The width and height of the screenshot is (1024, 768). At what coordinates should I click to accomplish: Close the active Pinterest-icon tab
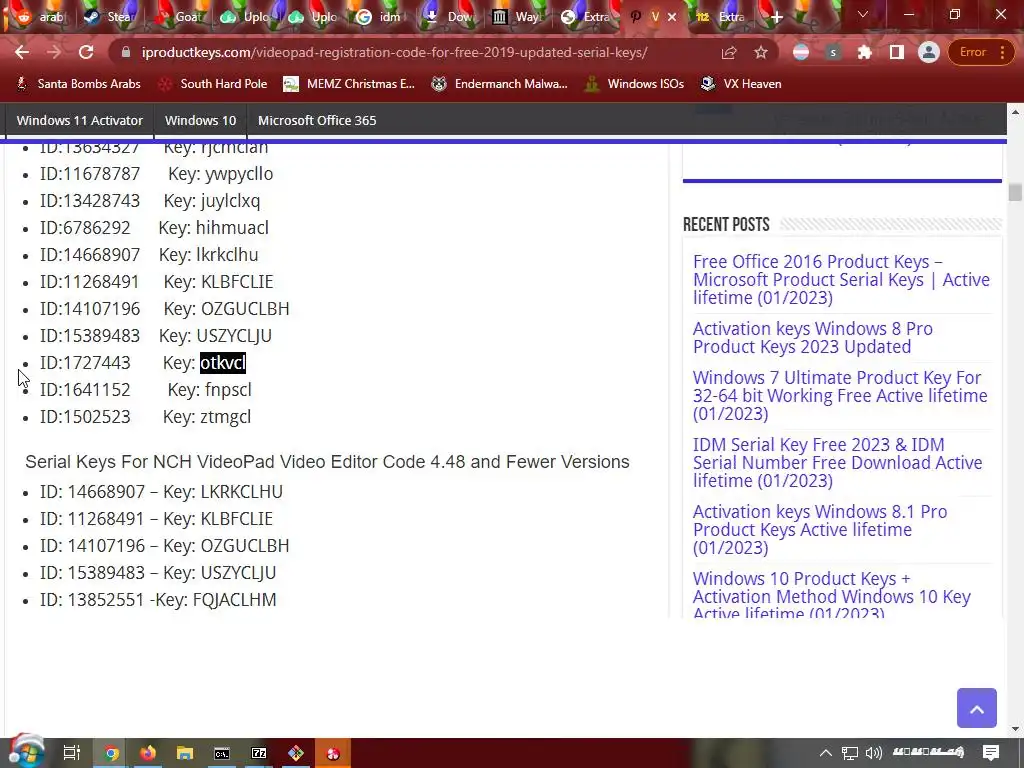(672, 17)
